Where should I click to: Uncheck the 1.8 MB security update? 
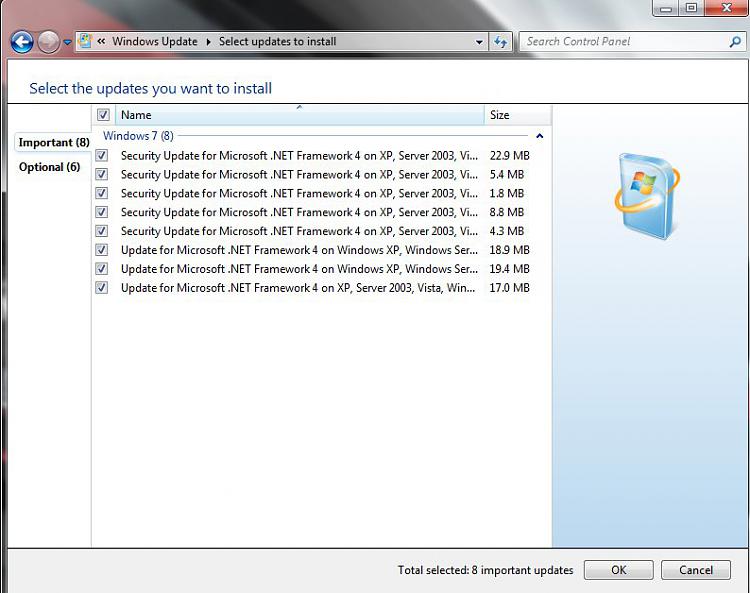pyautogui.click(x=101, y=193)
